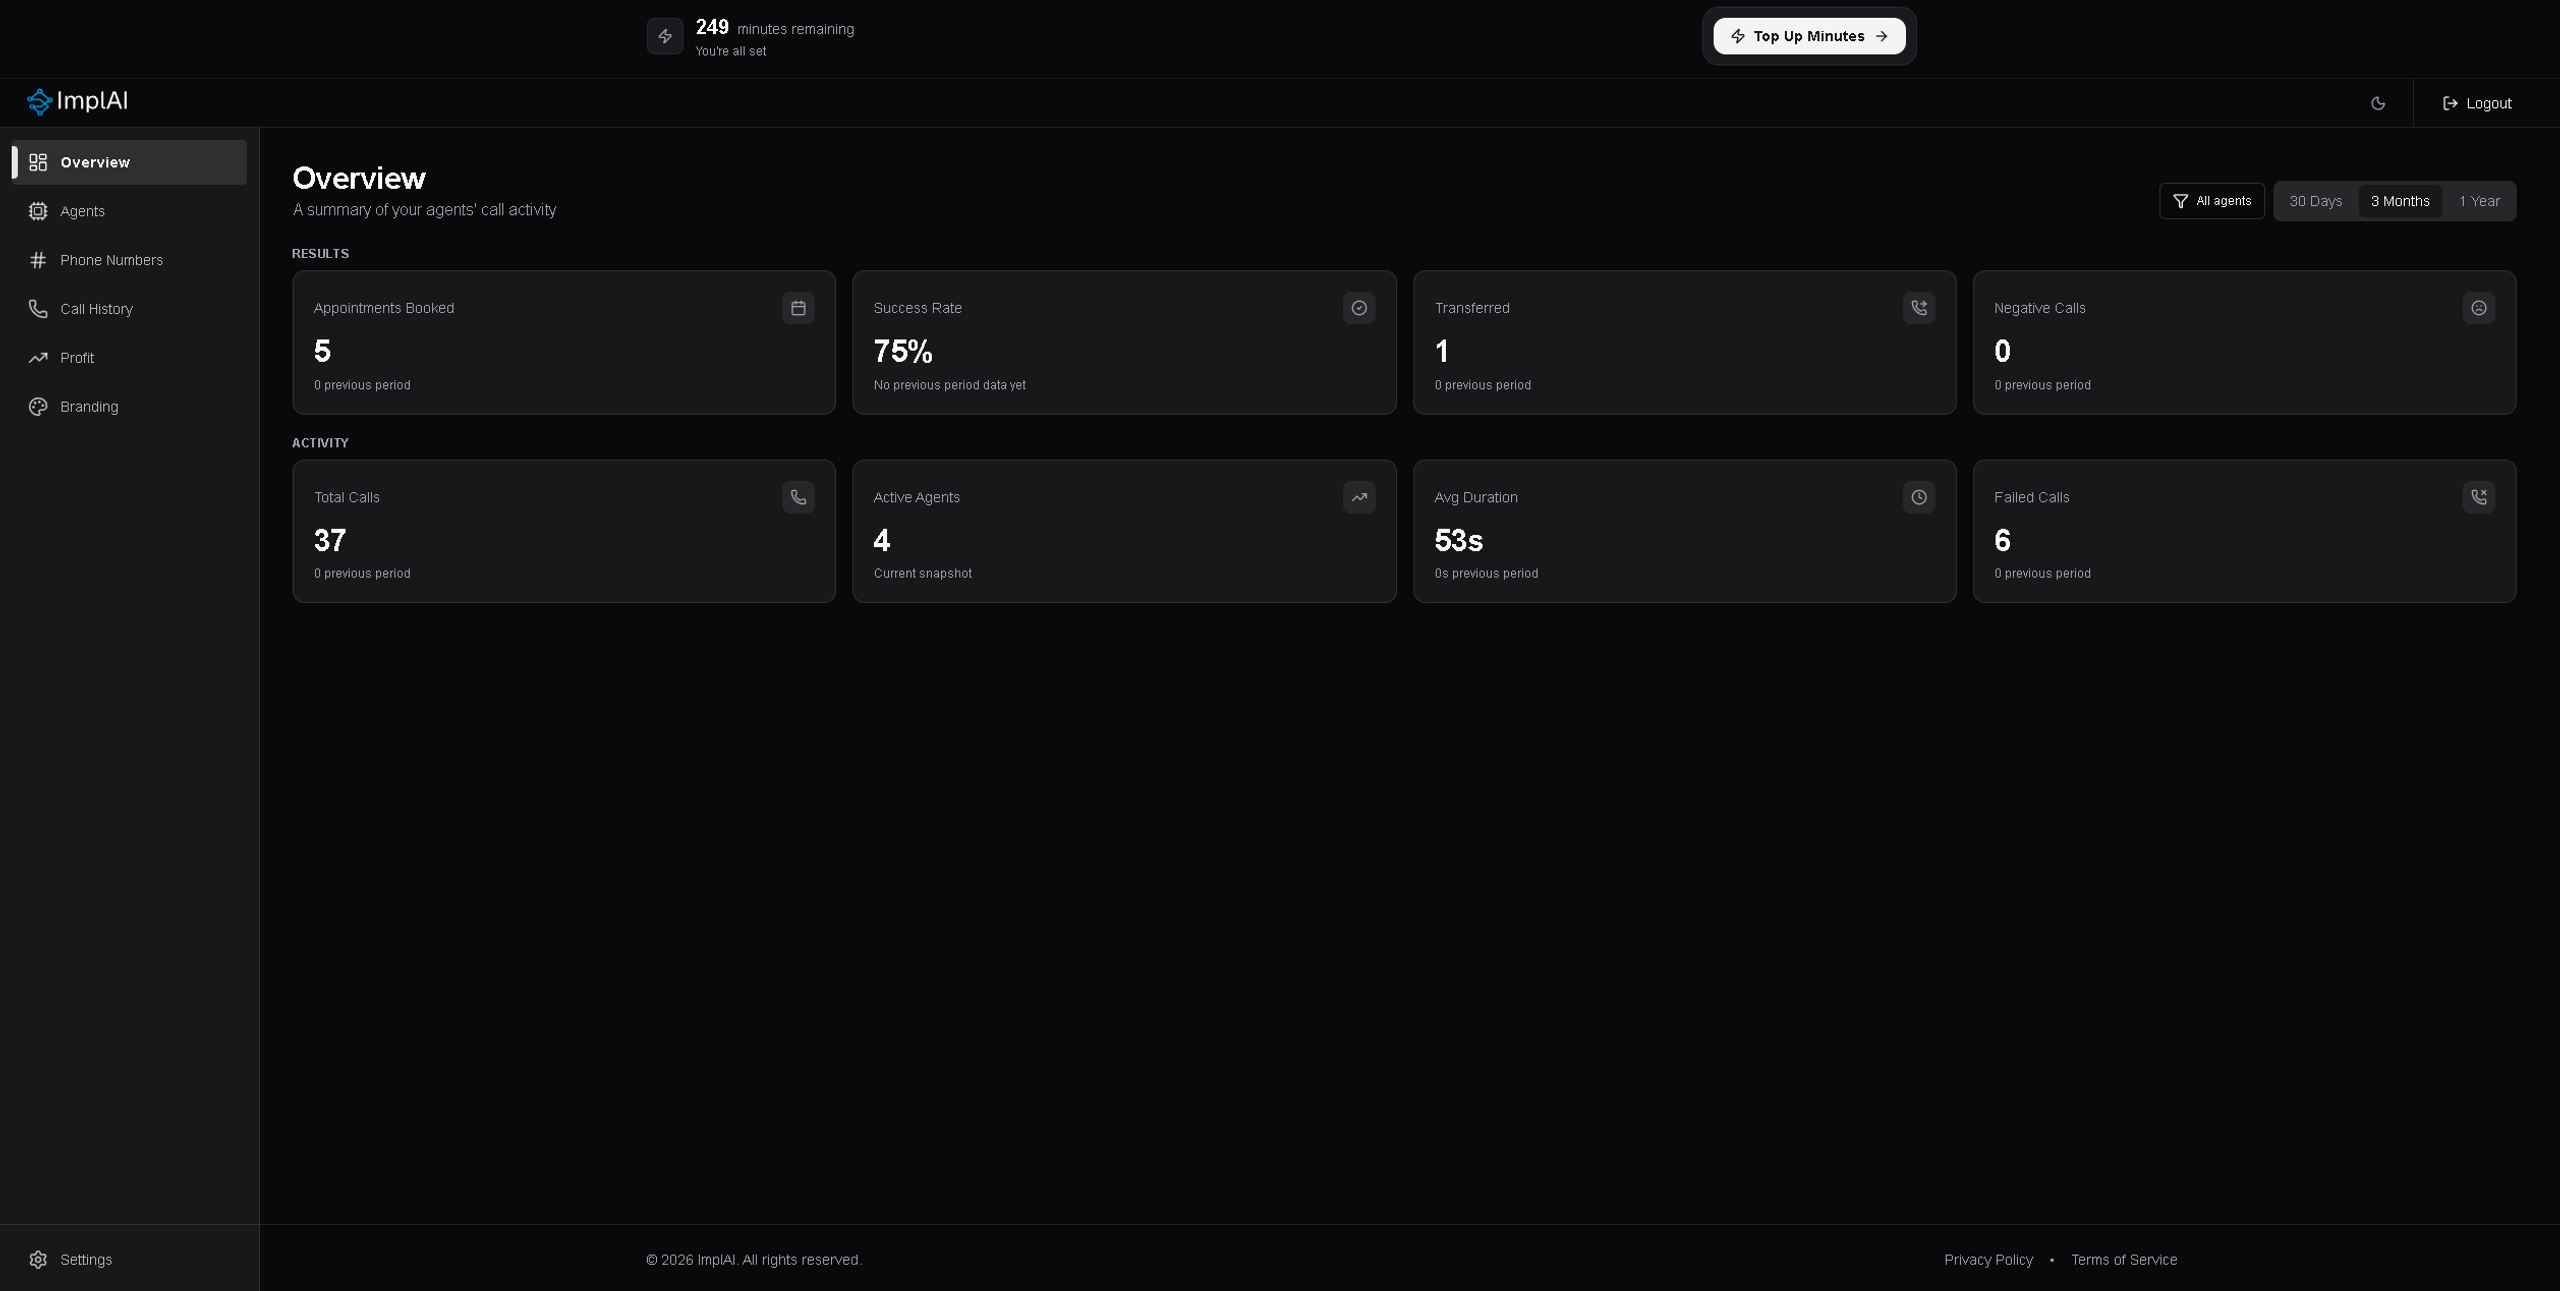Select the 30 Days time range
2560x1291 pixels.
click(x=2316, y=201)
